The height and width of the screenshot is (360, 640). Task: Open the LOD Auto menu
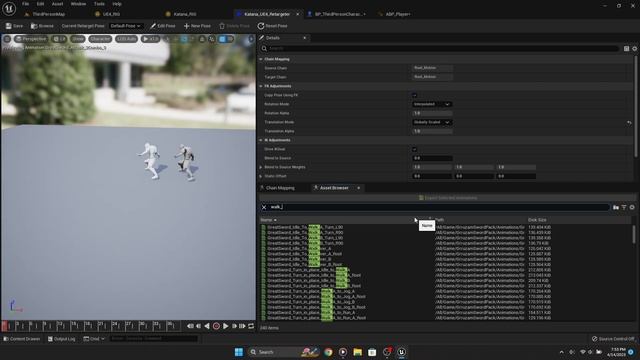click(126, 39)
